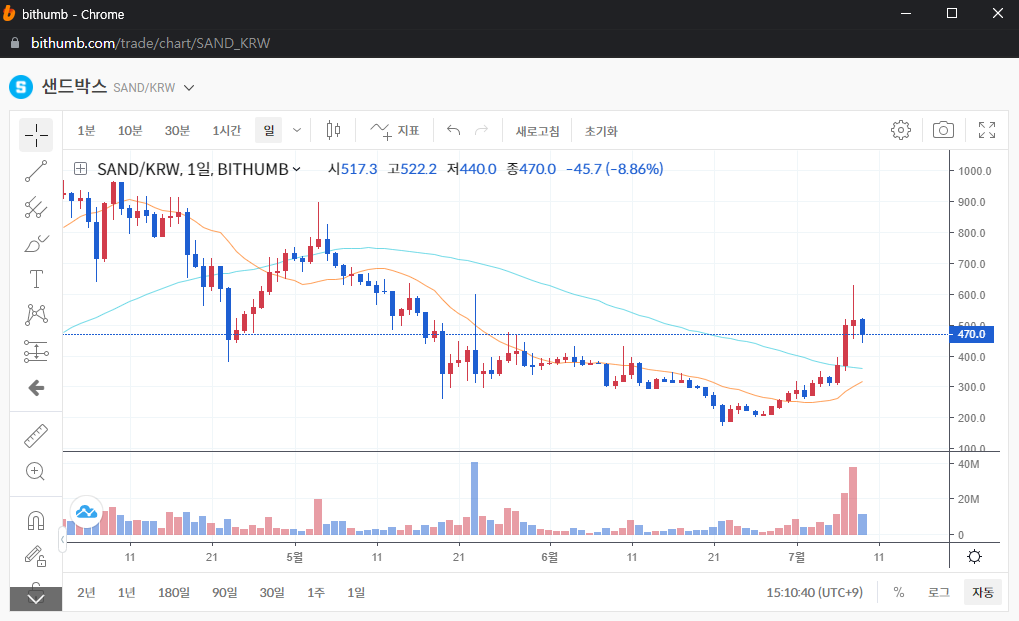The image size is (1019, 621).
Task: Click the undo arrow
Action: pyautogui.click(x=453, y=131)
